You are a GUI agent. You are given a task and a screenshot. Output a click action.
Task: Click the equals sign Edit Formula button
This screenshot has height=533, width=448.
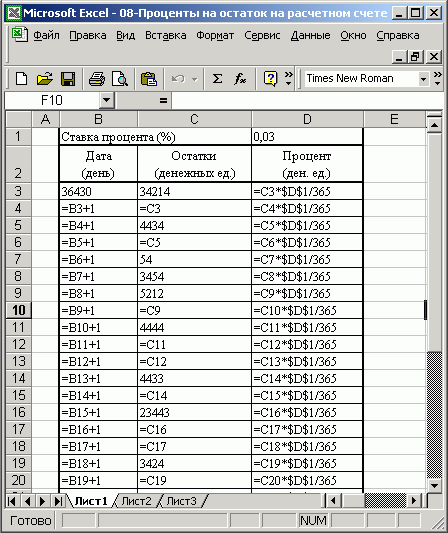(163, 100)
